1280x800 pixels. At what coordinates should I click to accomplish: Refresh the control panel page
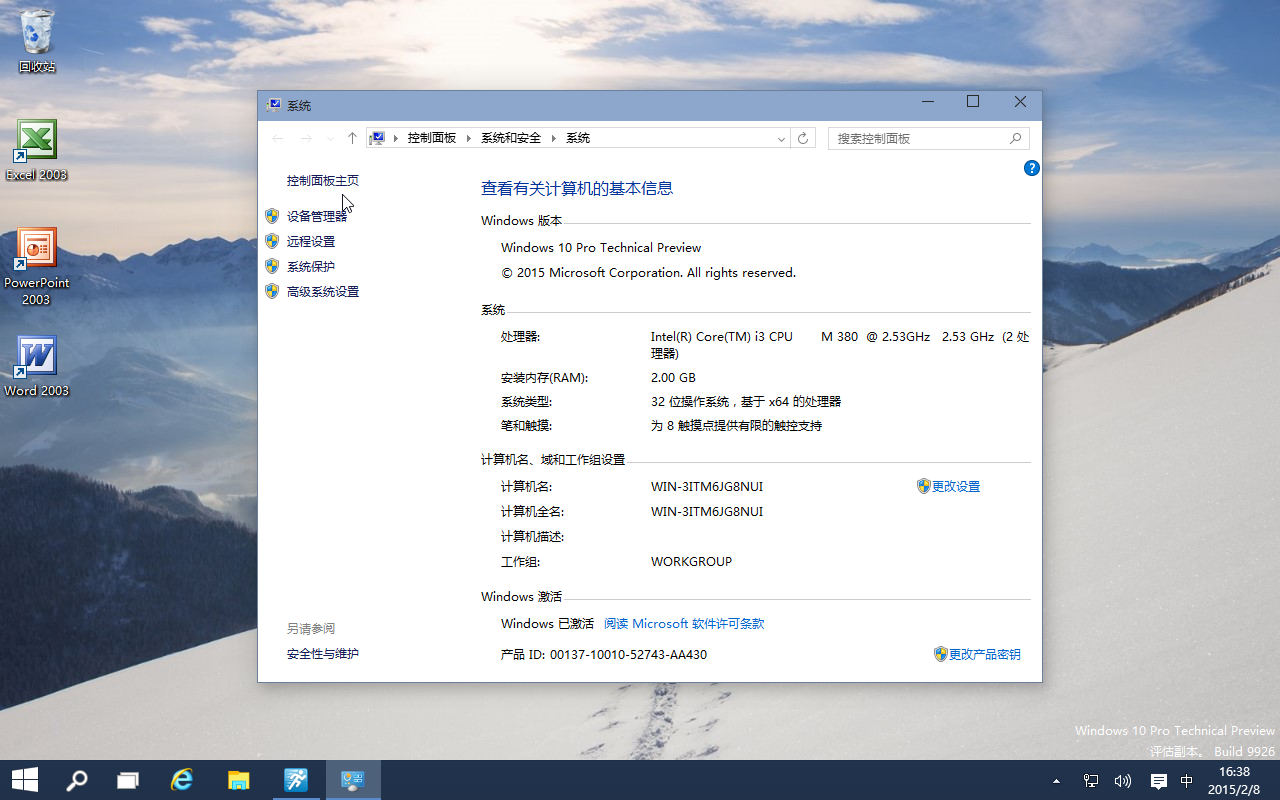click(x=803, y=138)
